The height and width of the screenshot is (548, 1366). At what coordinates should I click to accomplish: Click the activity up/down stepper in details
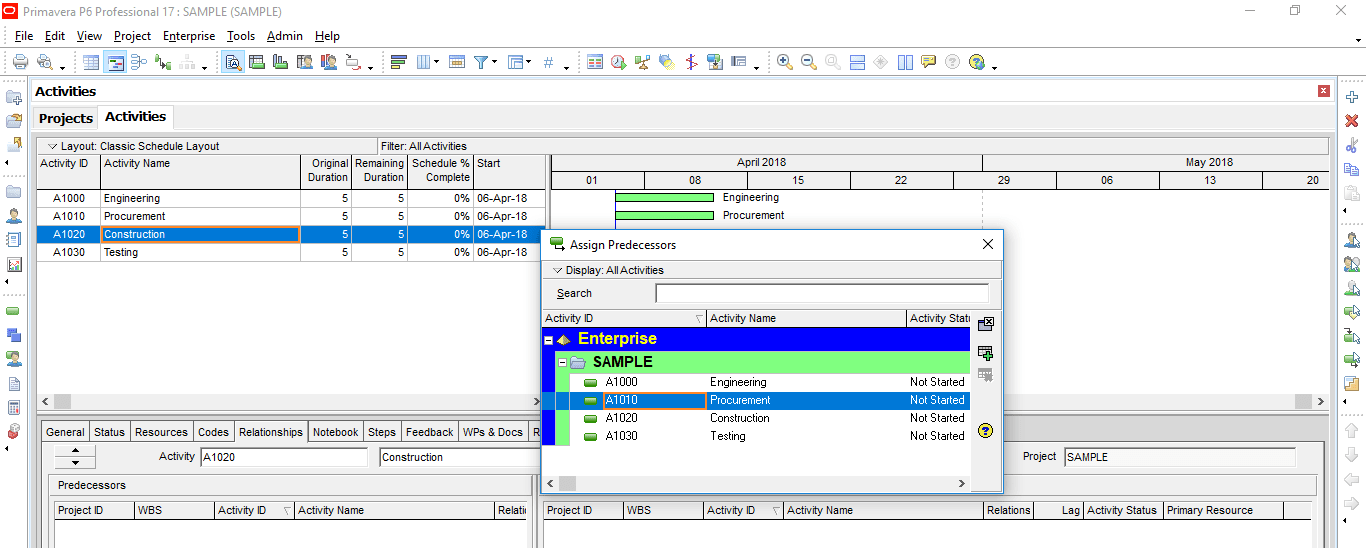(x=74, y=457)
